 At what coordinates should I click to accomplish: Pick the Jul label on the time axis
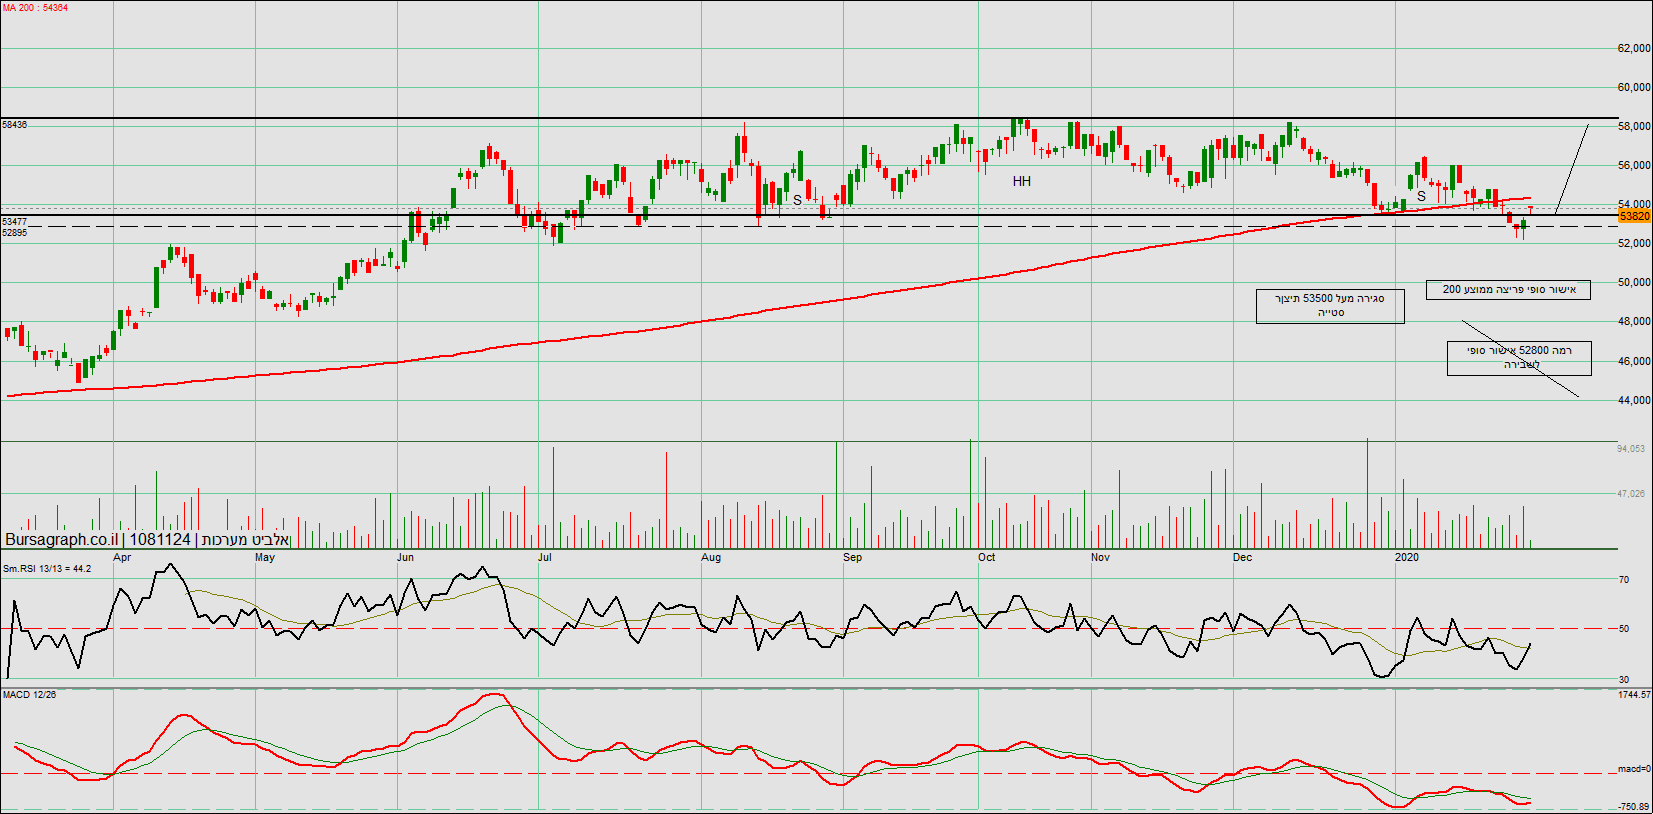(x=545, y=558)
